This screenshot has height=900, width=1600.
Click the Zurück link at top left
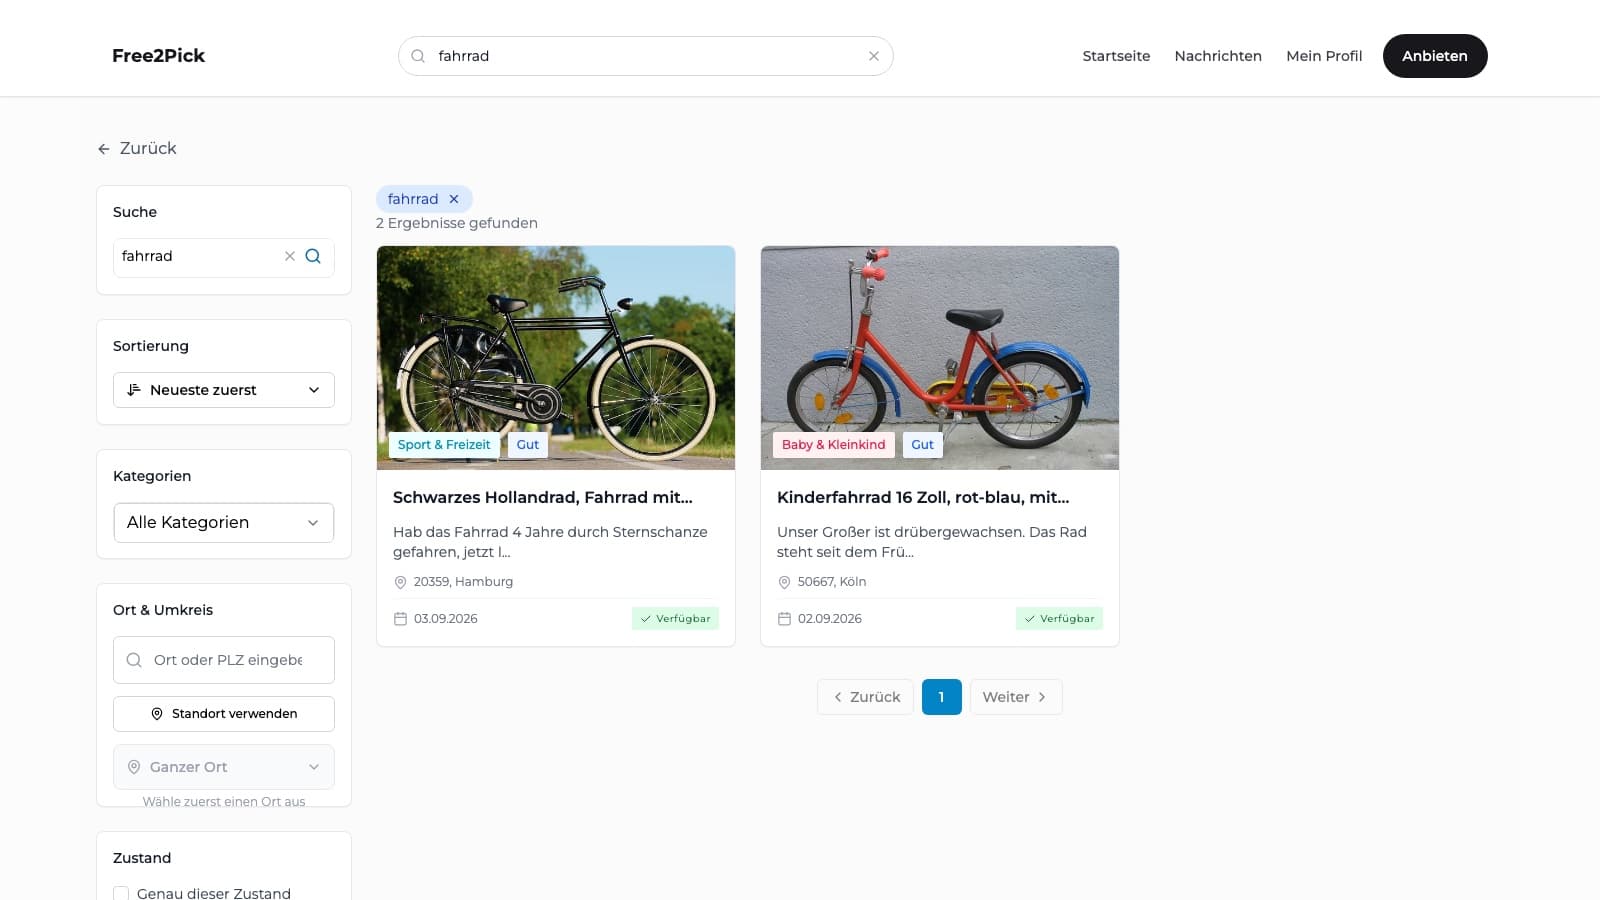coord(137,148)
